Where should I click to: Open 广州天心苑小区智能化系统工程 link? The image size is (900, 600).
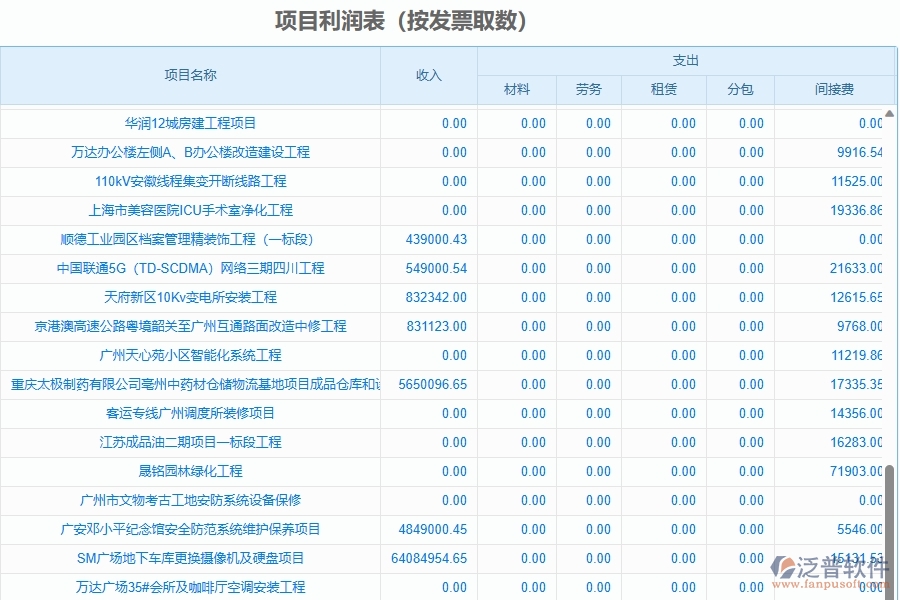click(x=190, y=355)
